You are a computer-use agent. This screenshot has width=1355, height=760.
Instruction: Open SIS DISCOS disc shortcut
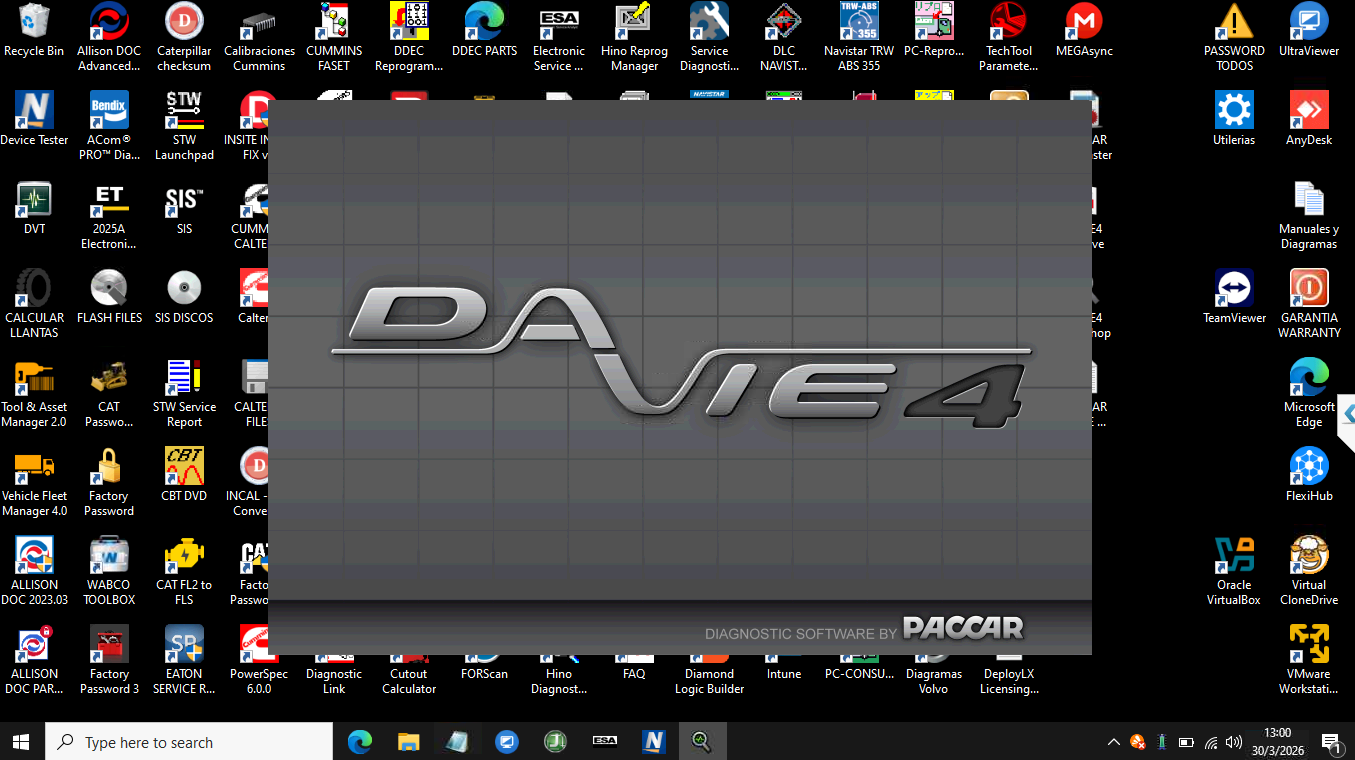coord(184,297)
